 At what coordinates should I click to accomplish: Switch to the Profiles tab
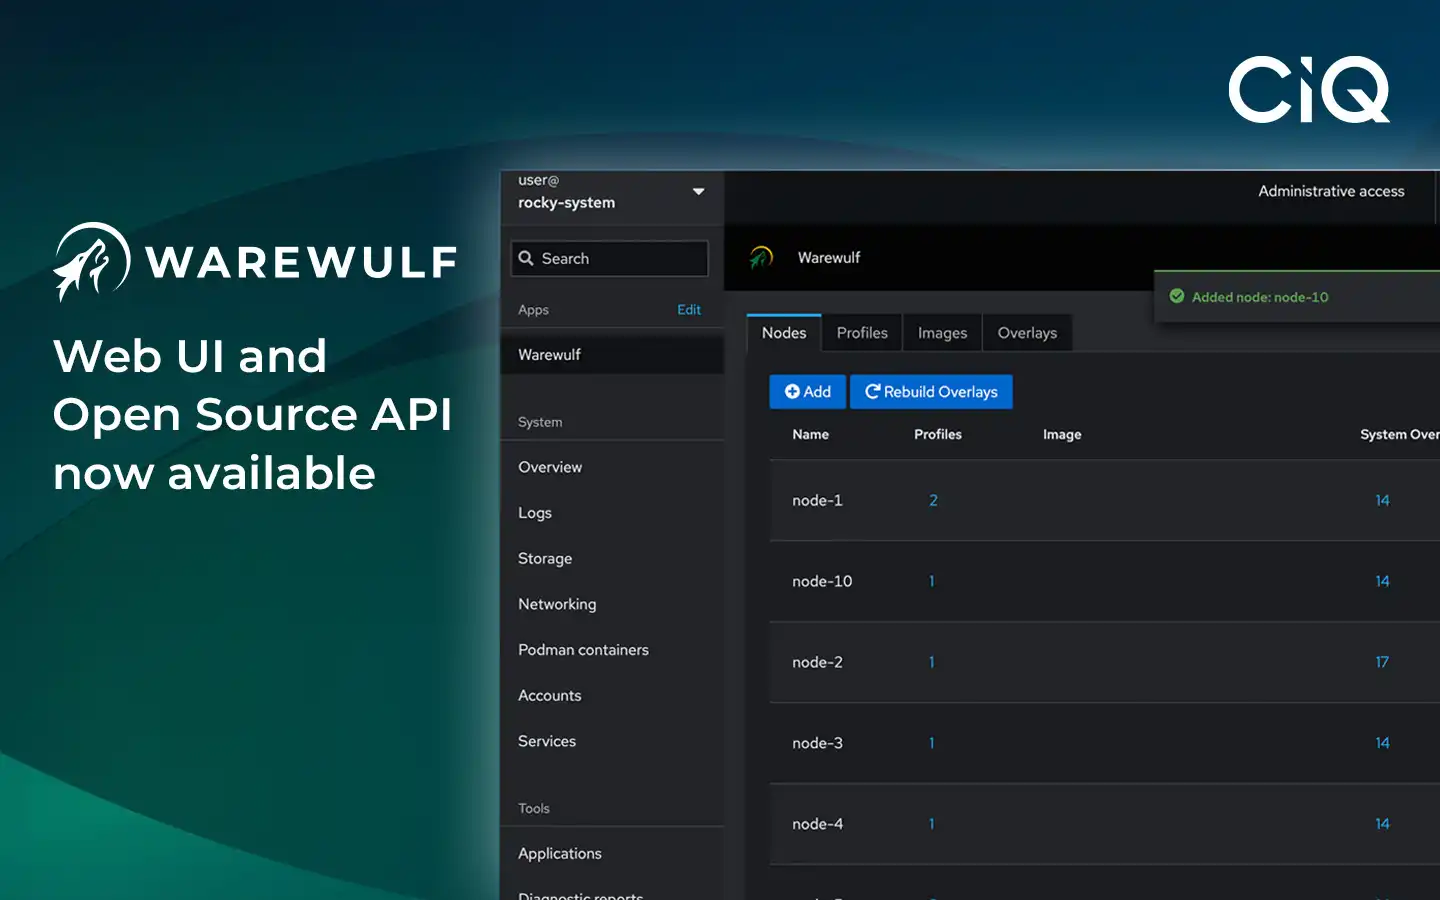(x=862, y=332)
